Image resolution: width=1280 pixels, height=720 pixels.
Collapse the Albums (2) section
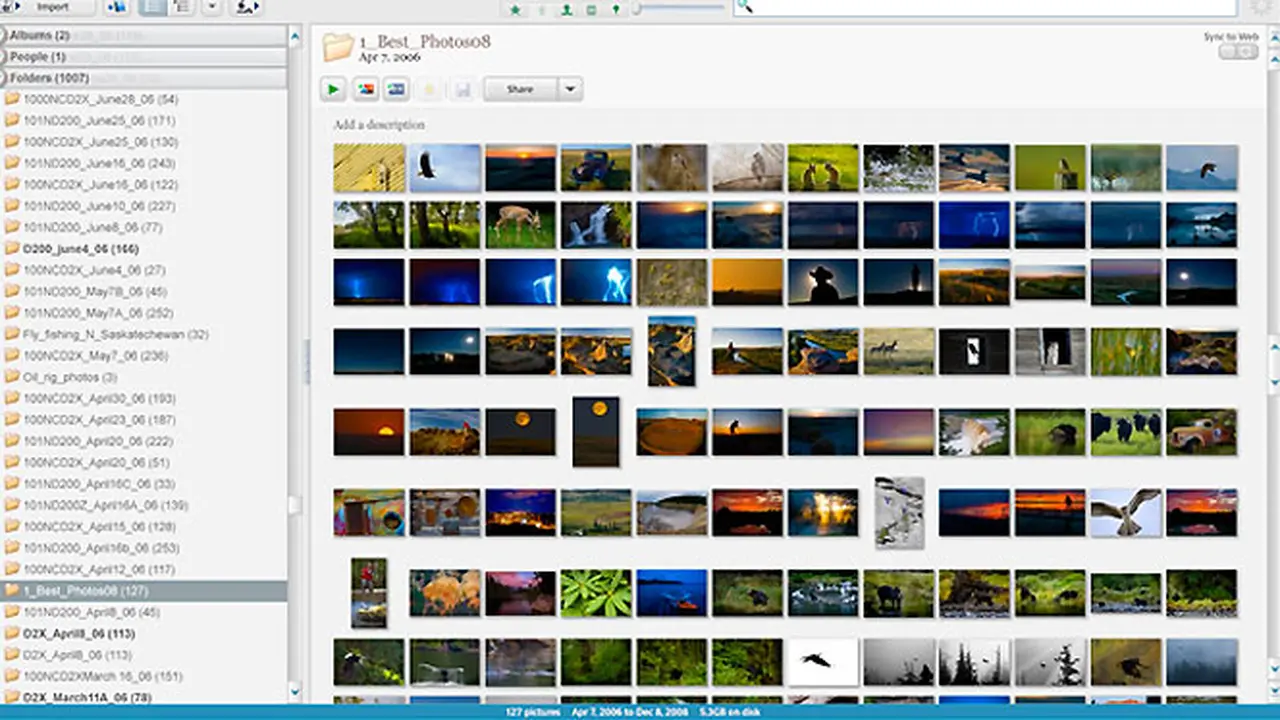click(x=144, y=36)
